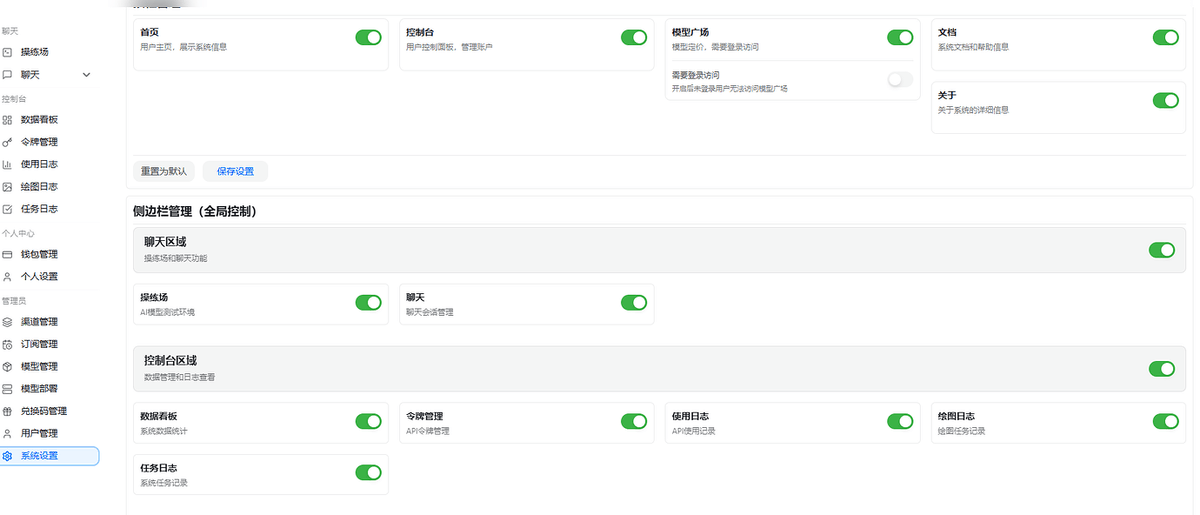Click the 兑换码管理 gift icon in sidebar
Viewport: 1200px width, 515px height.
7,411
